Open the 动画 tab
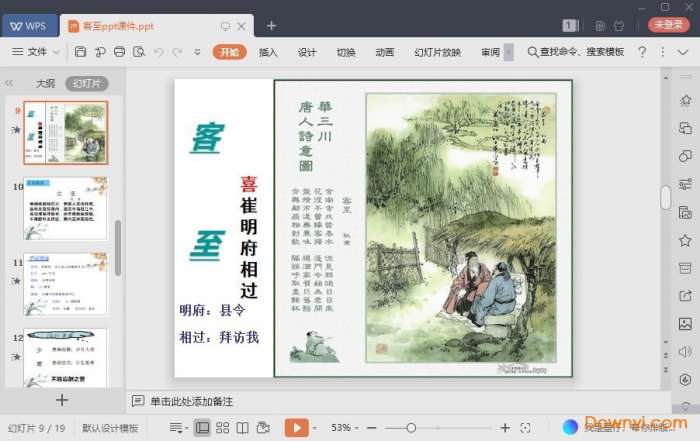Image resolution: width=700 pixels, height=441 pixels. [384, 52]
